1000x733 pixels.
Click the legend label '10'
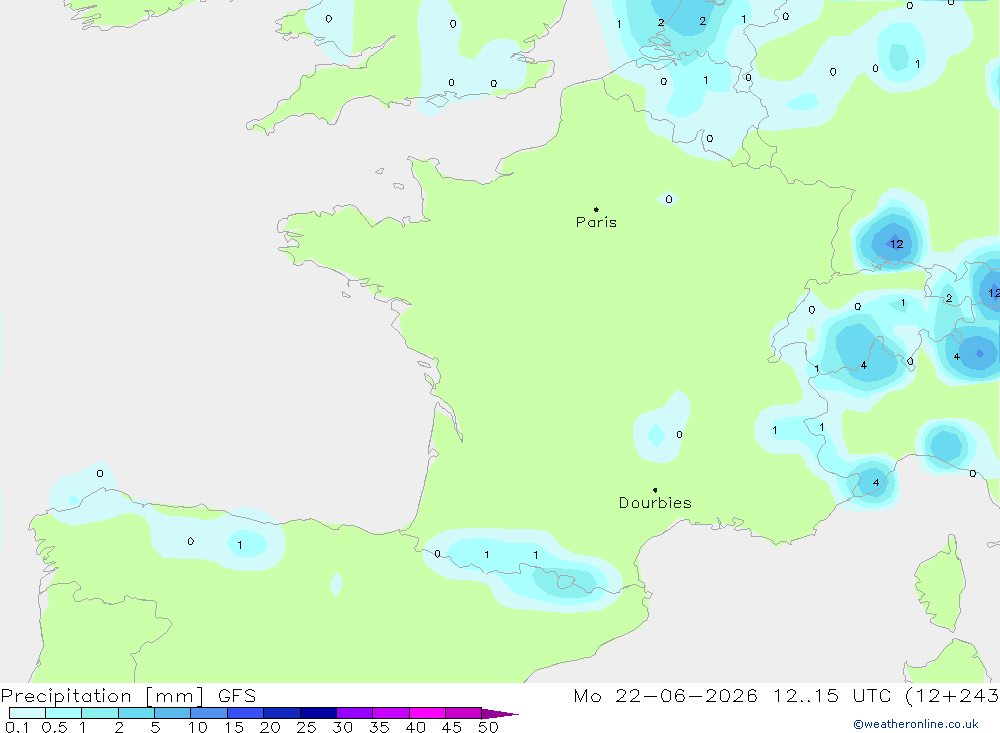point(198,727)
